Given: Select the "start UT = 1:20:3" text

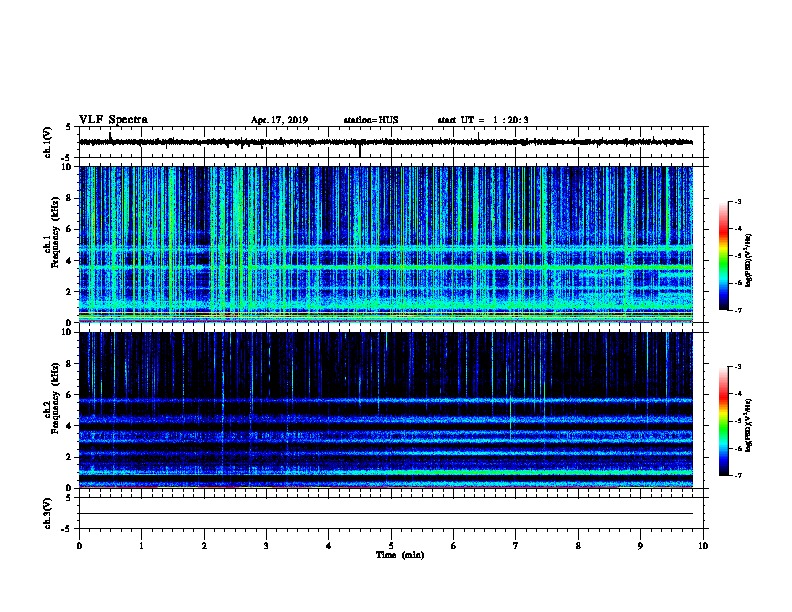Looking at the screenshot, I should pyautogui.click(x=483, y=120).
